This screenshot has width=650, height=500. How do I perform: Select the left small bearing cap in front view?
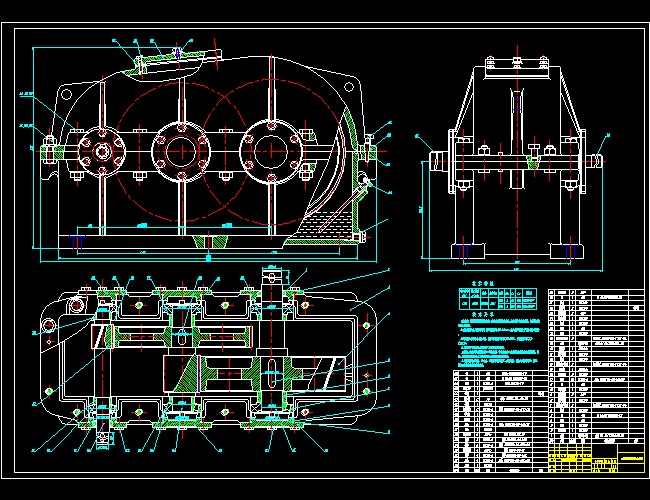coord(102,152)
